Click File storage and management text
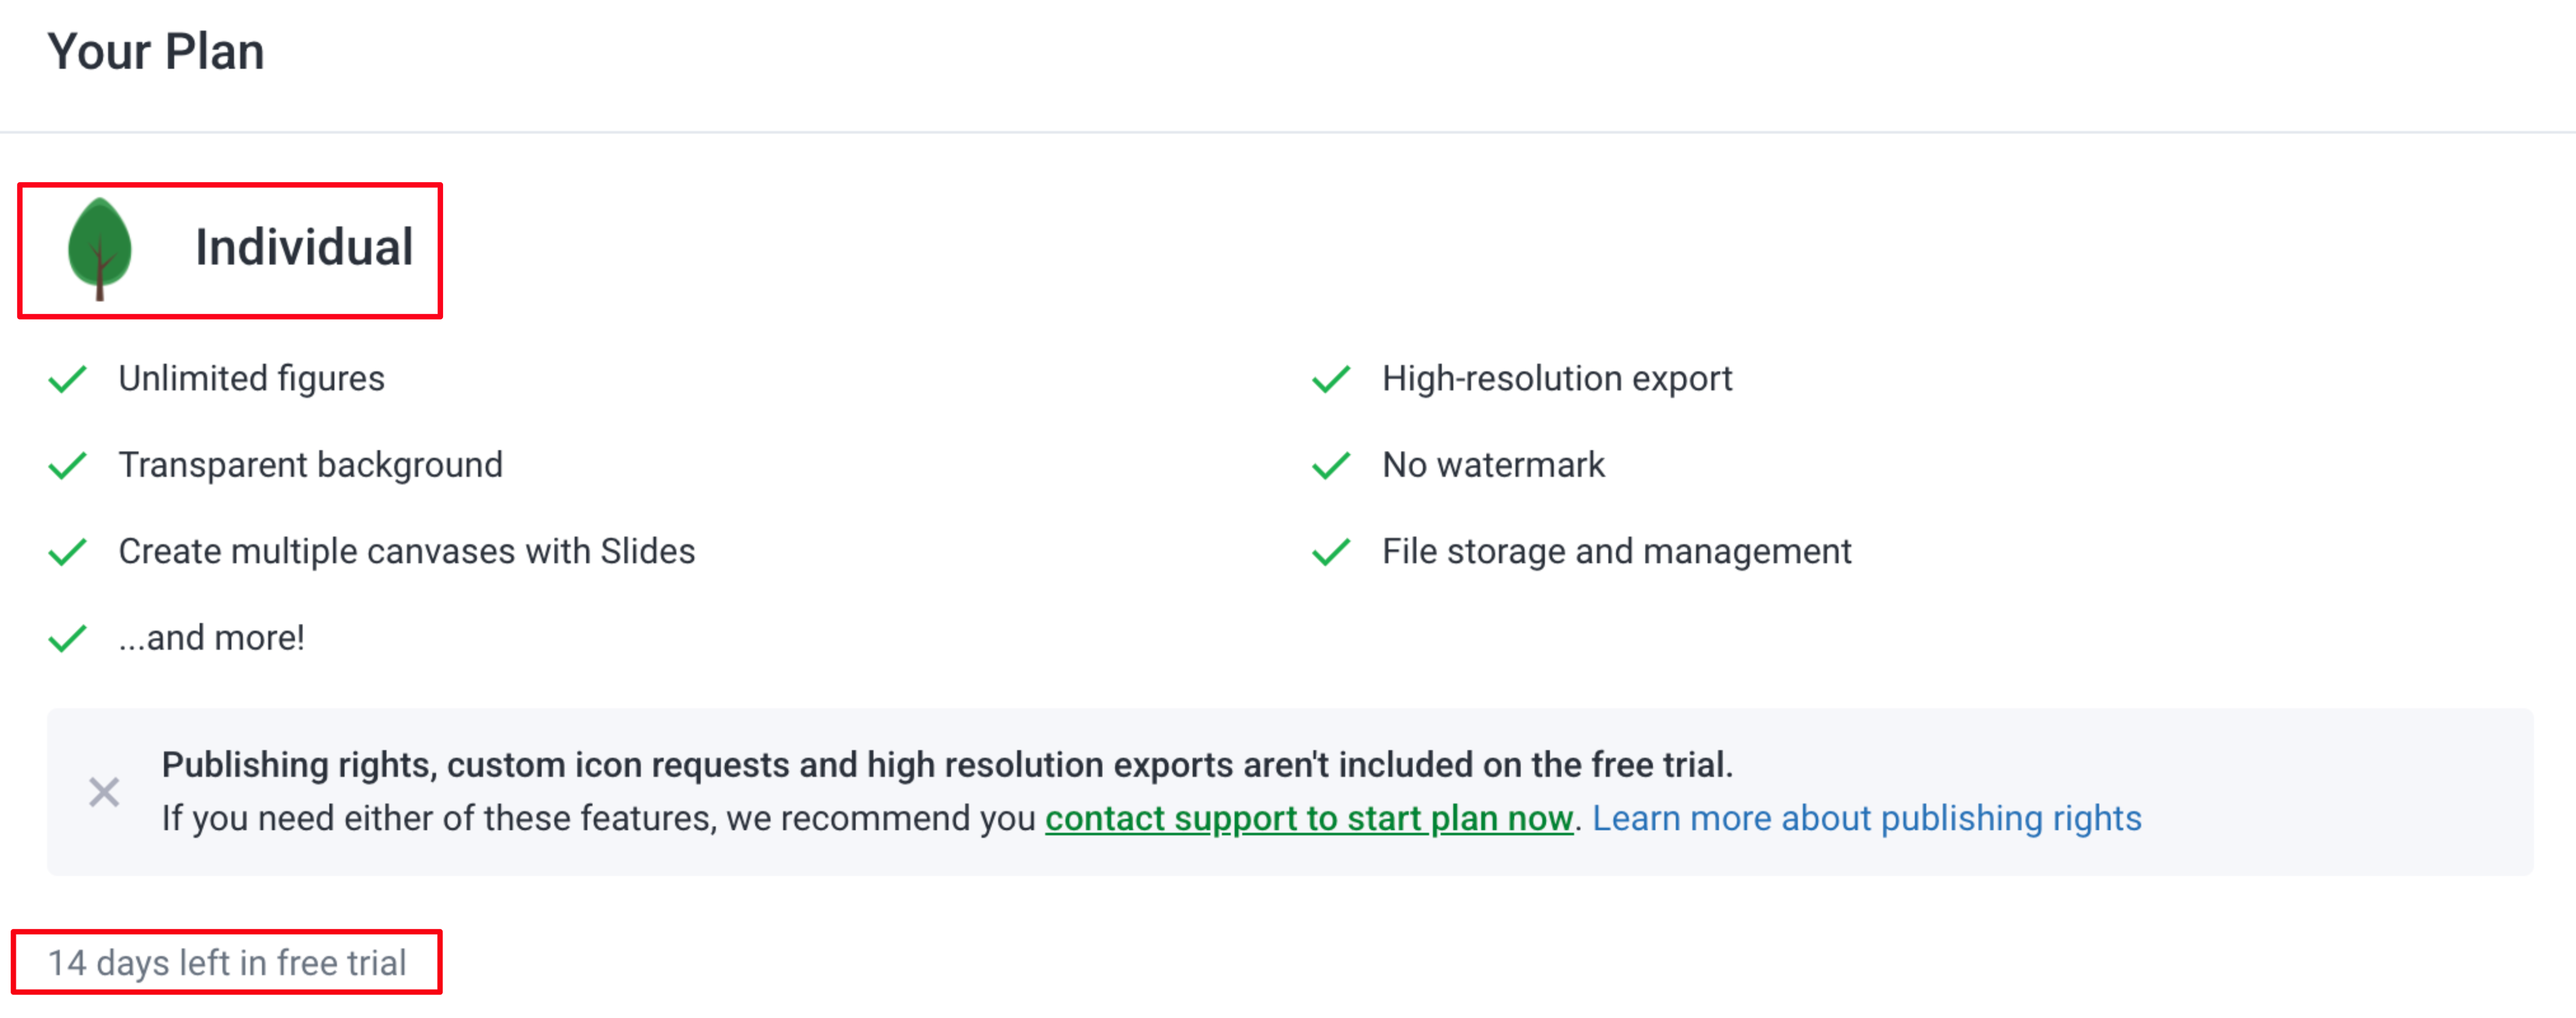 pos(1616,551)
